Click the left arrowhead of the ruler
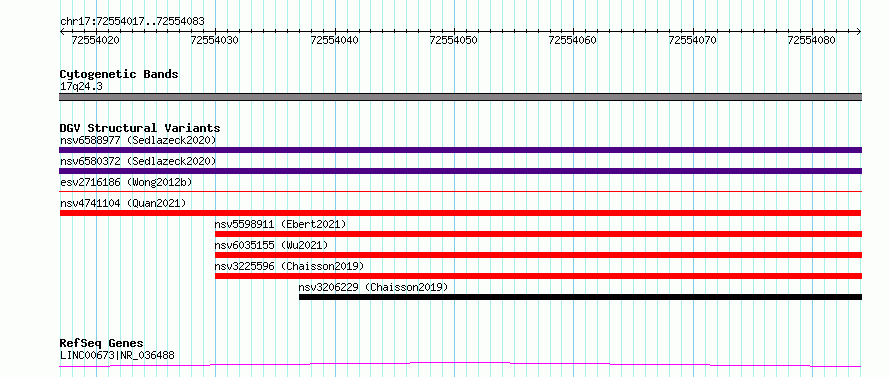 pos(62,32)
